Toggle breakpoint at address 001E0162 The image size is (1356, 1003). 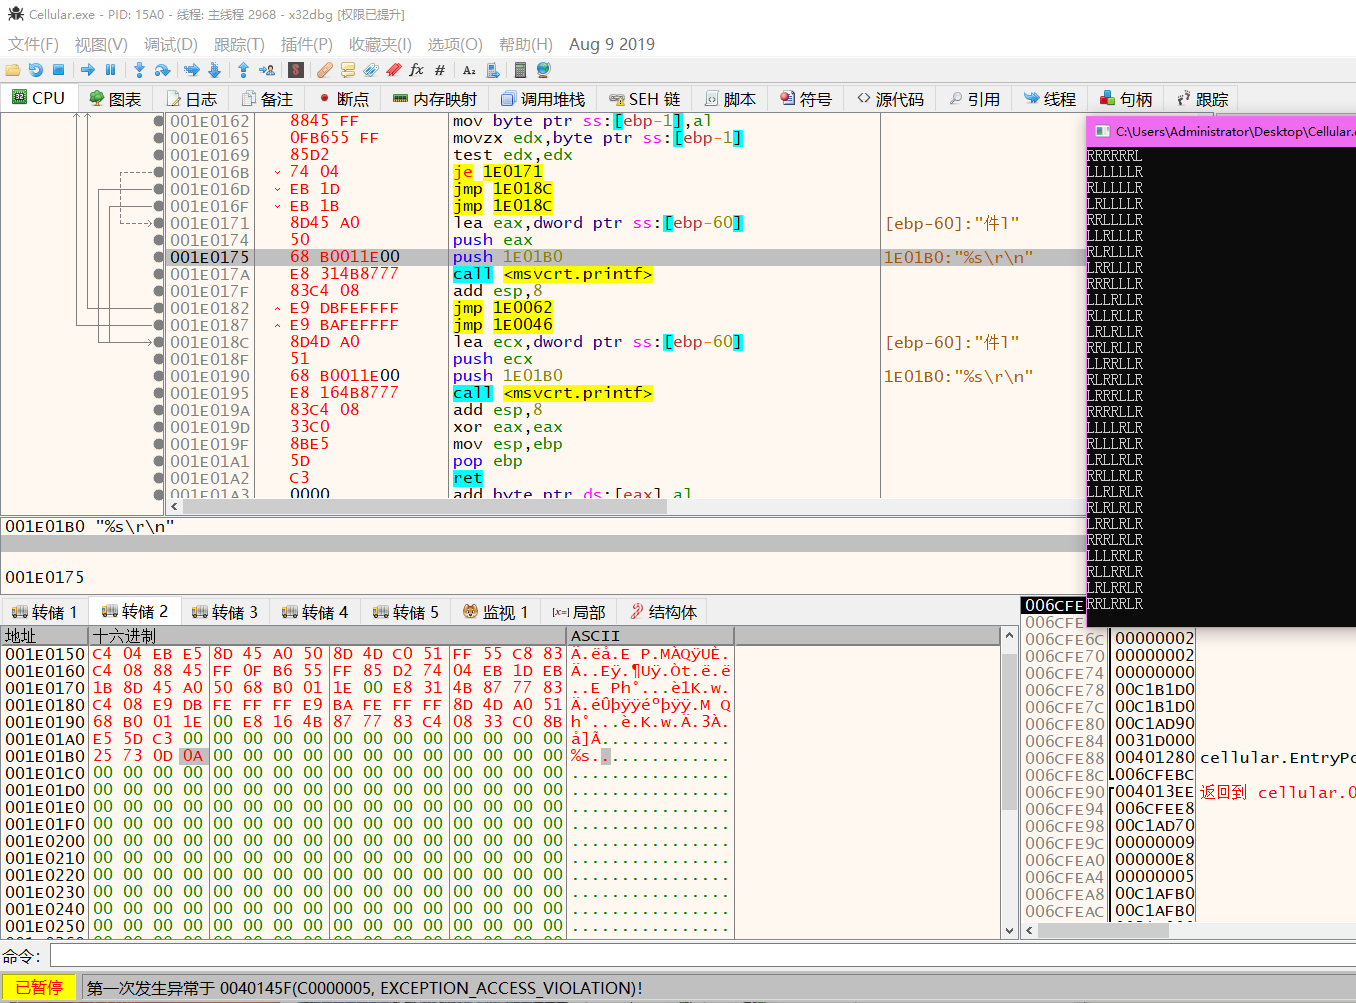159,121
